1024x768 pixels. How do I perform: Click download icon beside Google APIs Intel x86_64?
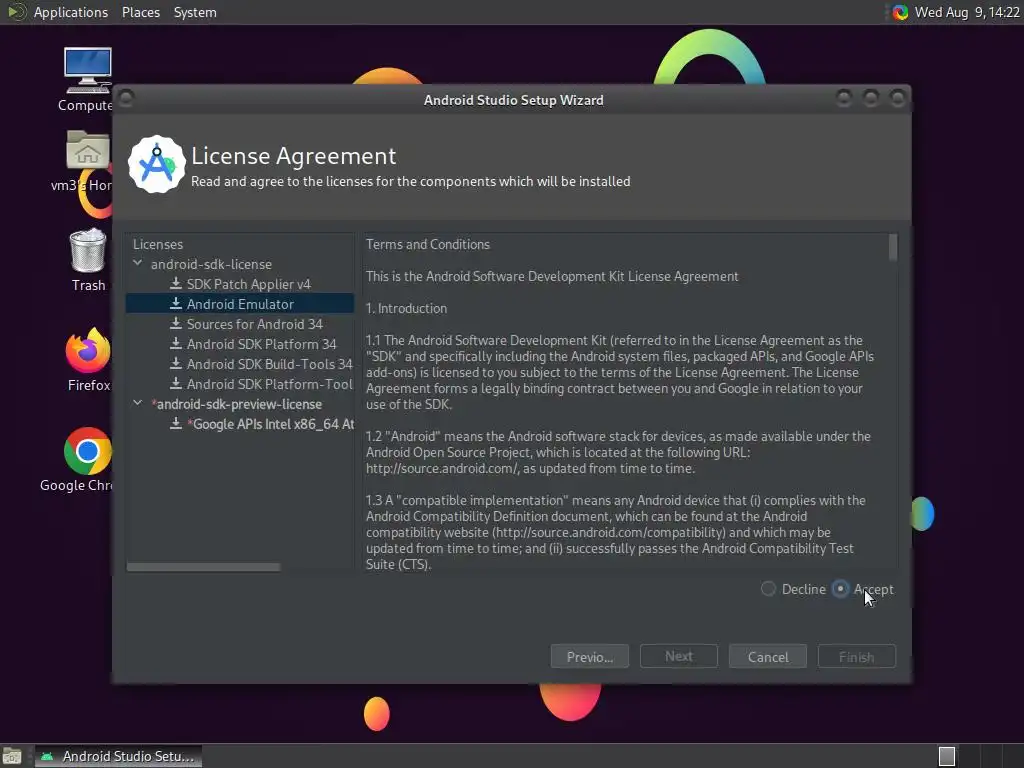176,424
